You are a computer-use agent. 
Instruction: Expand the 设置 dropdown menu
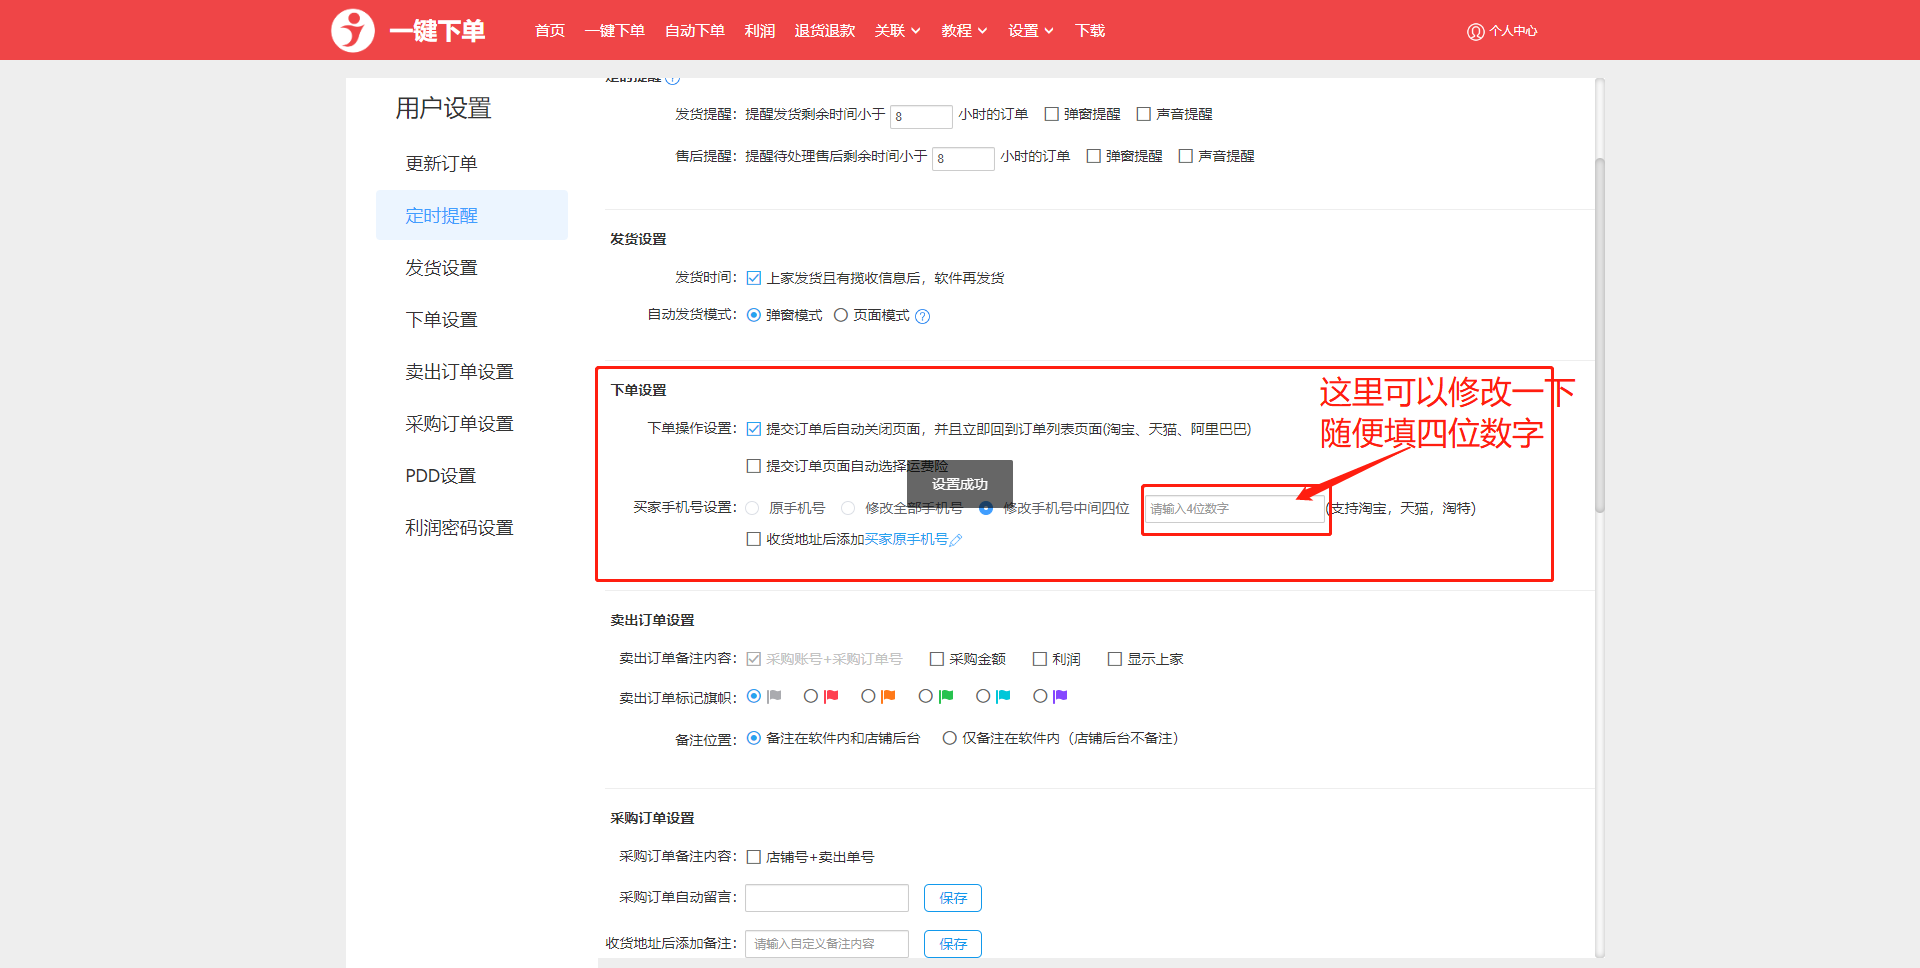click(x=1030, y=31)
